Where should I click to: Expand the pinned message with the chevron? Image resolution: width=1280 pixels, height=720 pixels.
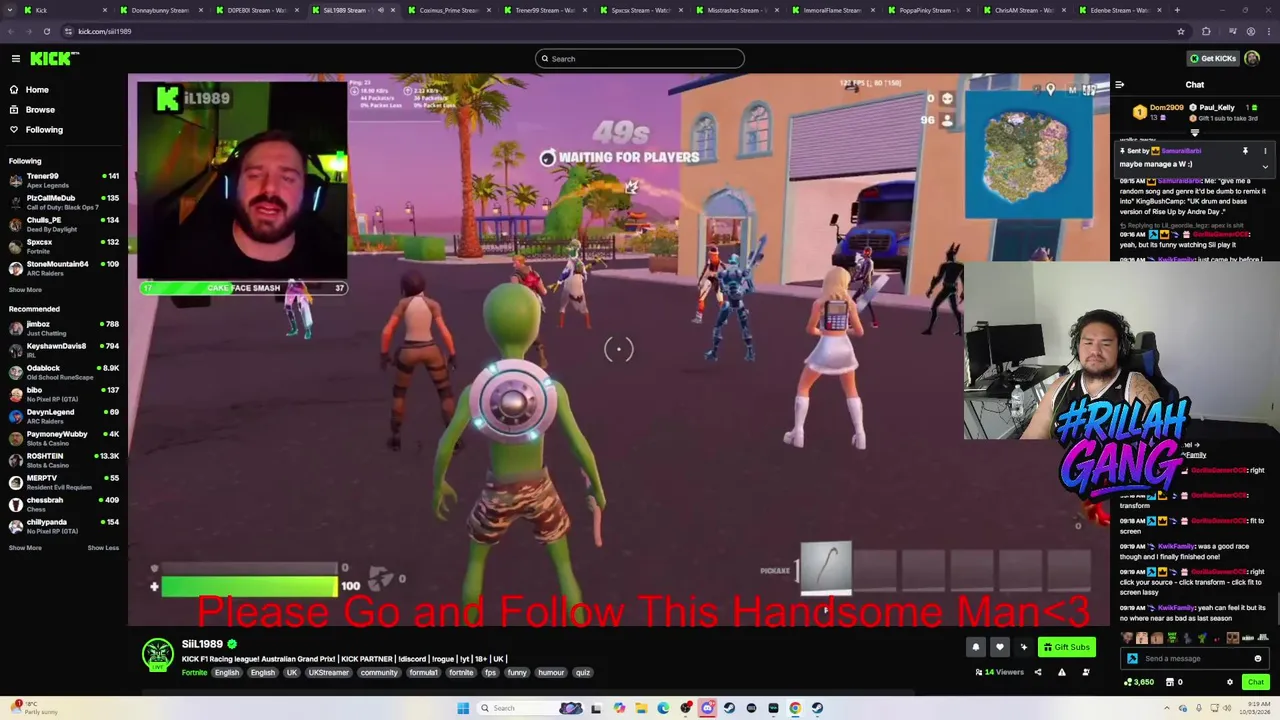pyautogui.click(x=1265, y=167)
